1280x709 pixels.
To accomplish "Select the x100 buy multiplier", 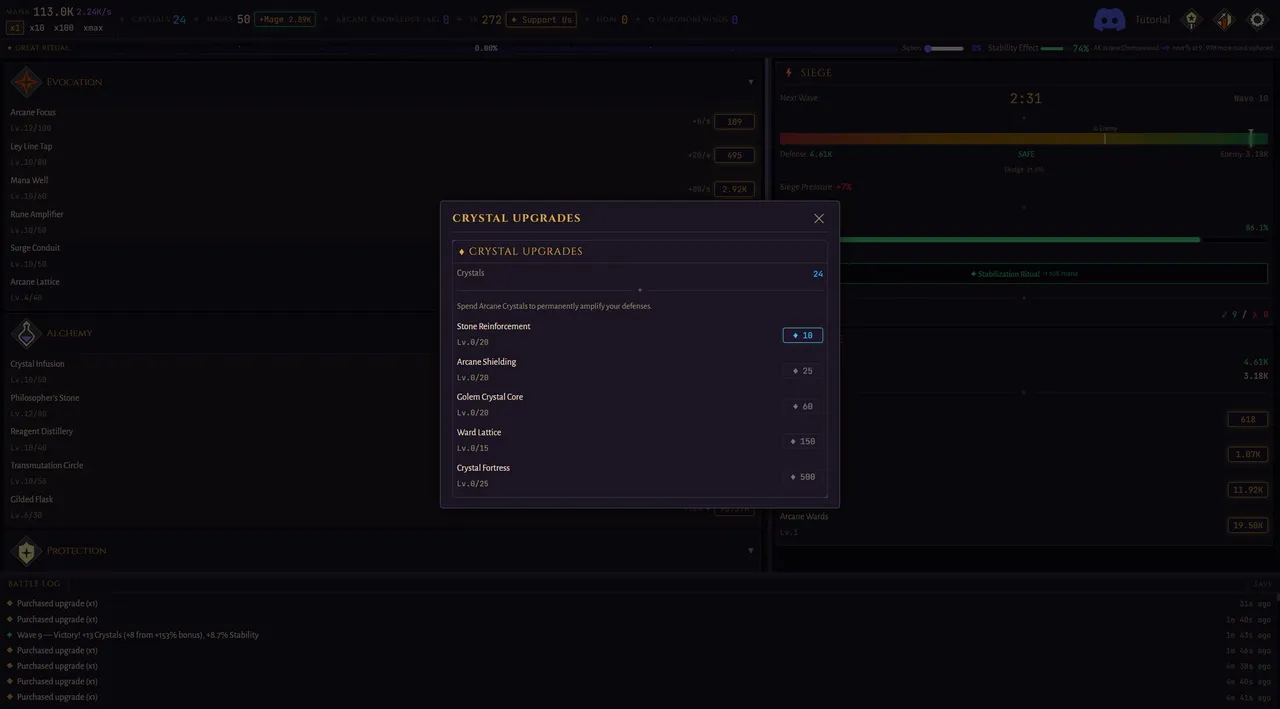I will pos(64,28).
